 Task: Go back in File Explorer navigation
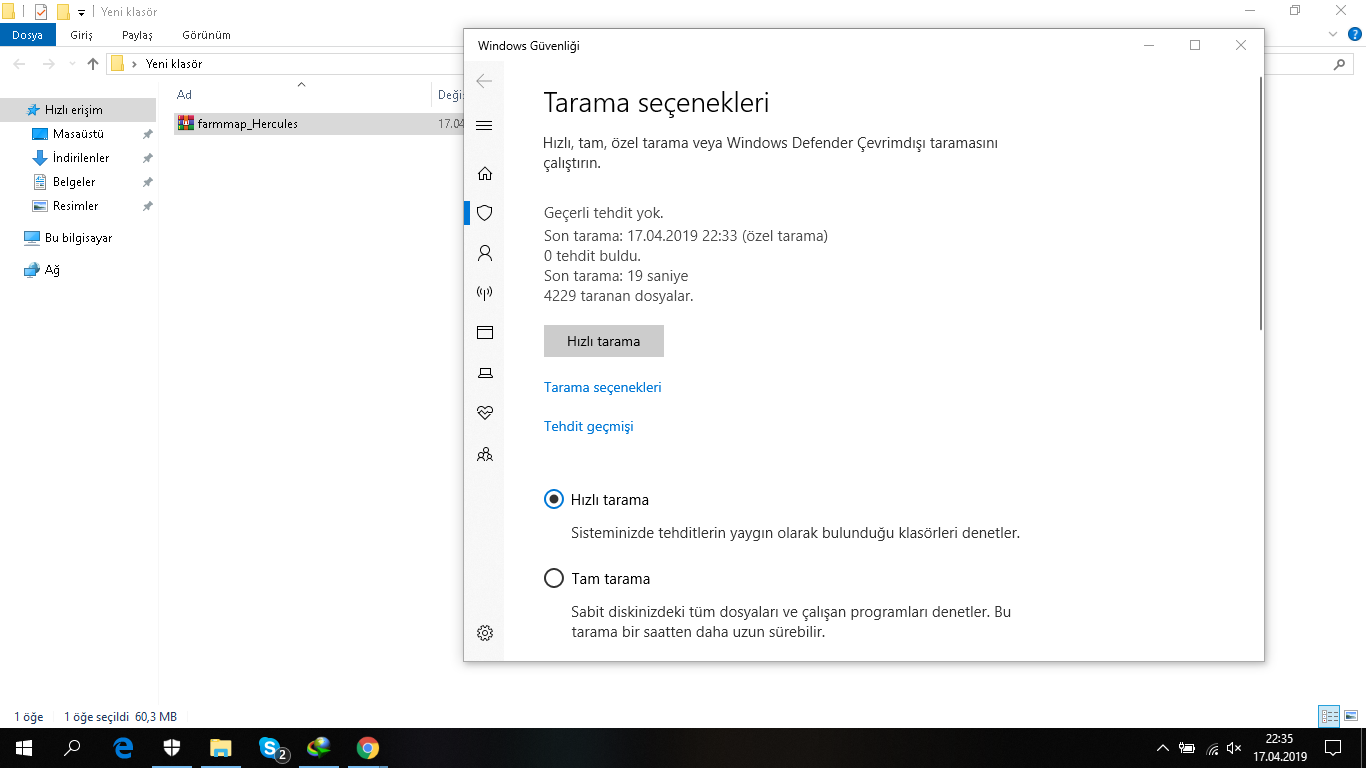pos(20,64)
